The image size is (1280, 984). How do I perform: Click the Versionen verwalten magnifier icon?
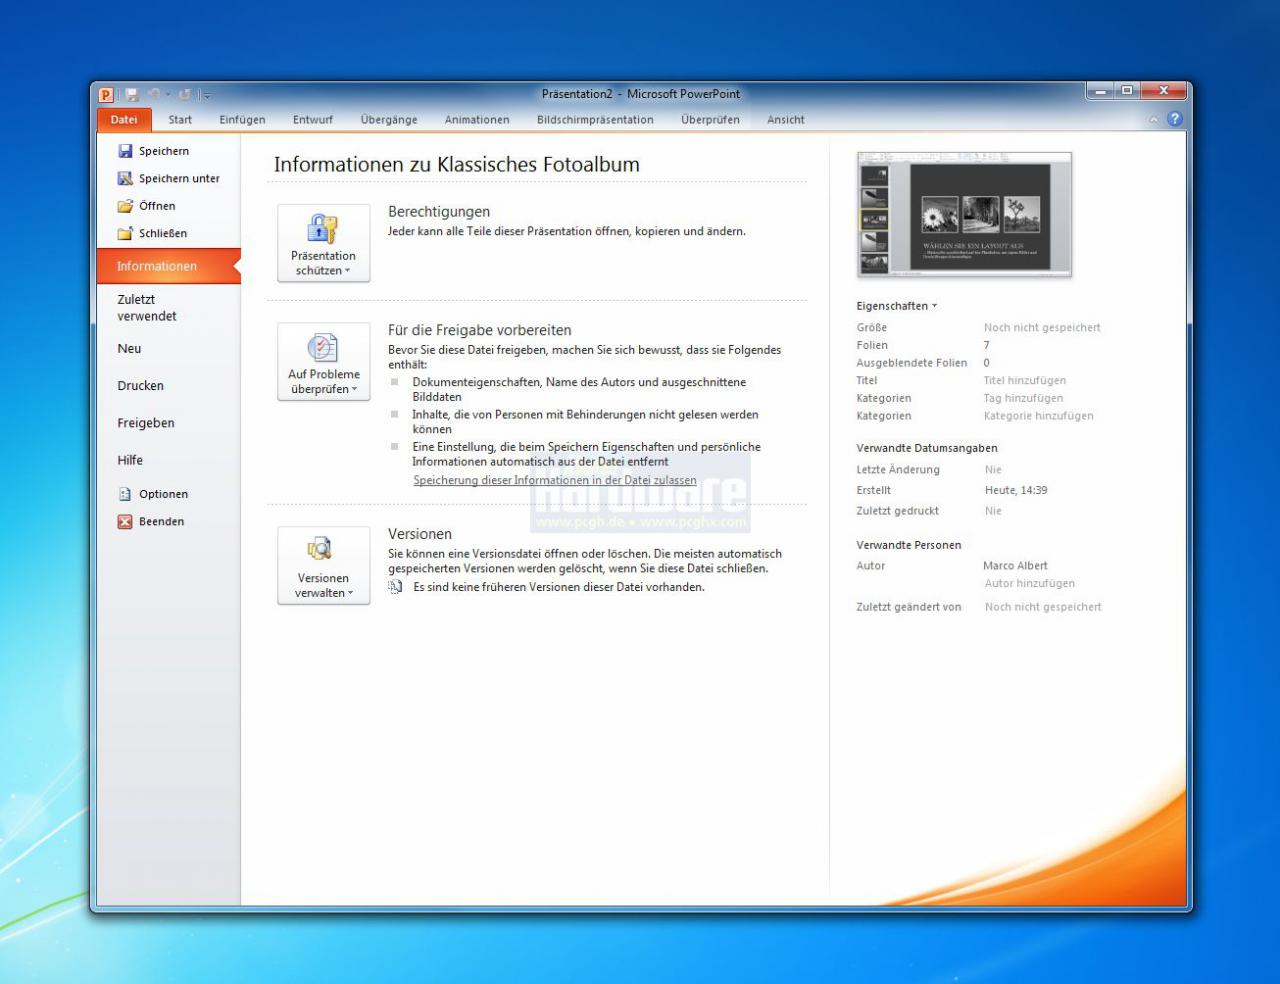(320, 548)
